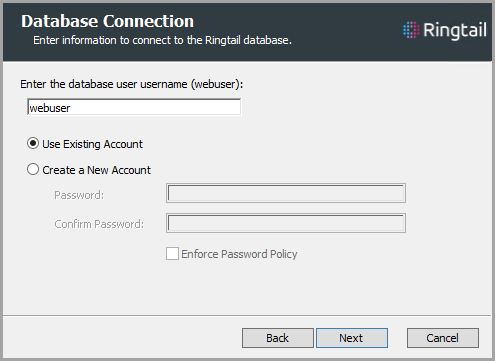Choose the Create a New Account radio button
Image resolution: width=495 pixels, height=361 pixels.
[x=33, y=169]
